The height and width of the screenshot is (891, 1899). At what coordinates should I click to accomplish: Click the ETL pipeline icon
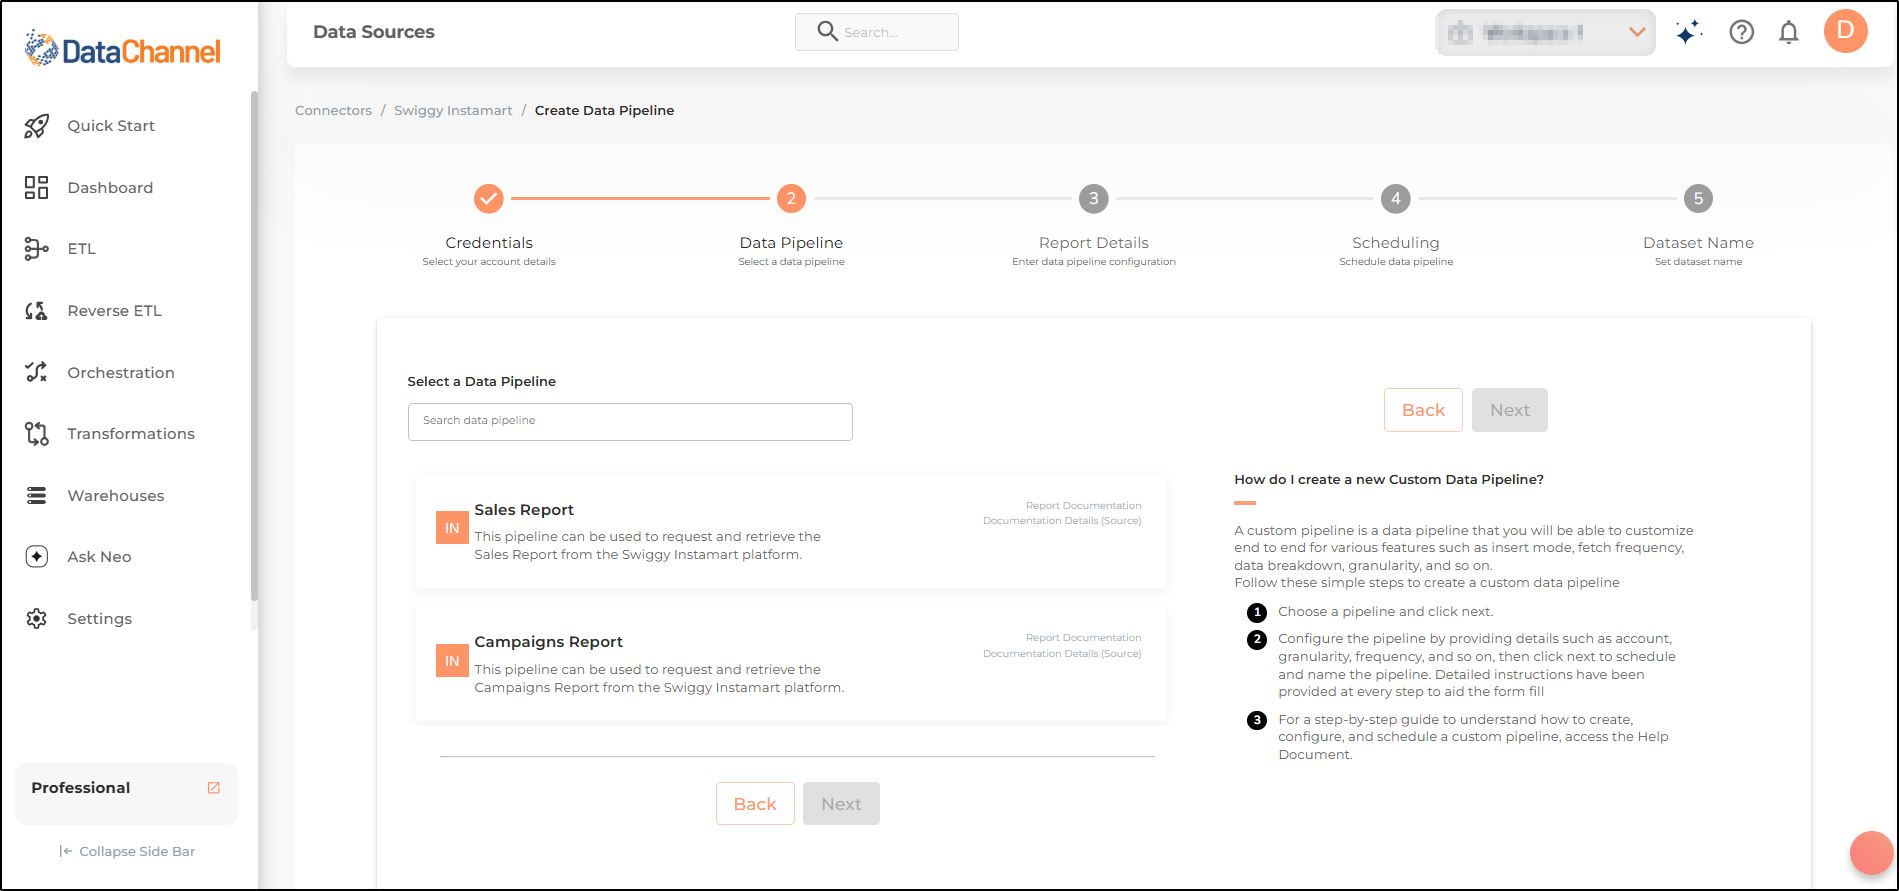click(37, 249)
